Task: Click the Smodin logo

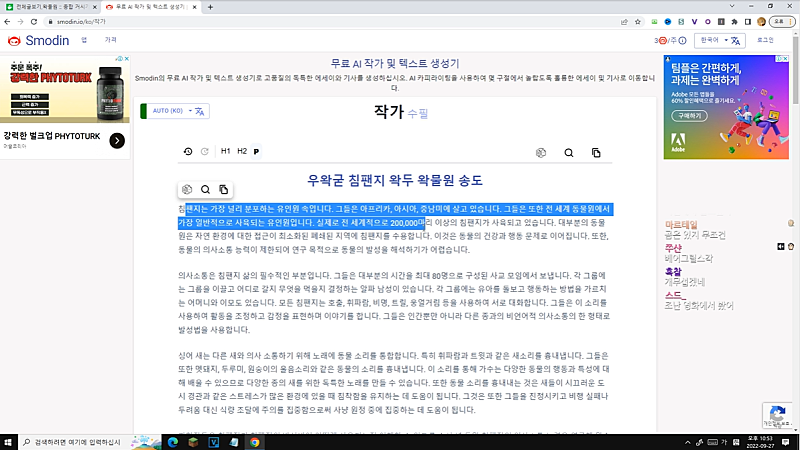Action: [x=34, y=40]
